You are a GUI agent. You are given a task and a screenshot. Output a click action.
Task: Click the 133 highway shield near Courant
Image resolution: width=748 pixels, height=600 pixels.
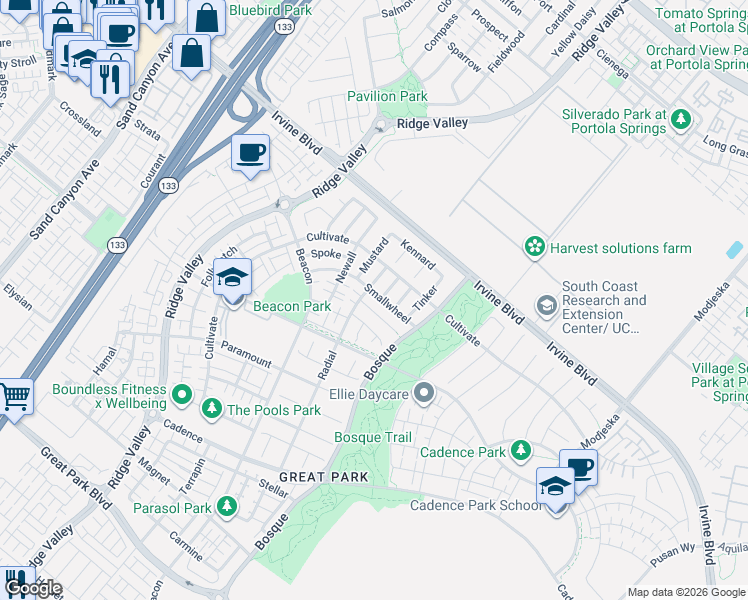[x=169, y=186]
